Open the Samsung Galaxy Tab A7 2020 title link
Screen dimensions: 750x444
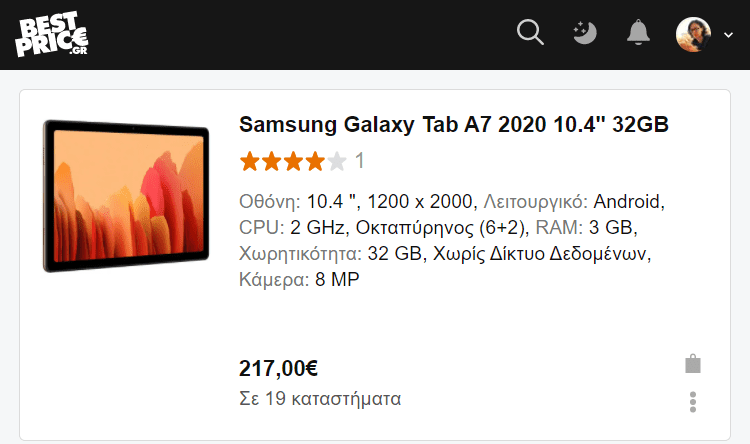(x=453, y=124)
